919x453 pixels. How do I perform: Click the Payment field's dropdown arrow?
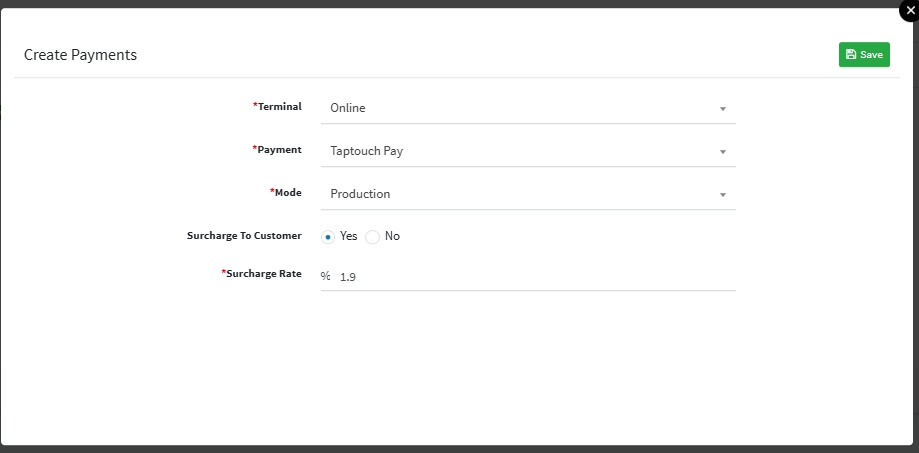[x=722, y=152]
